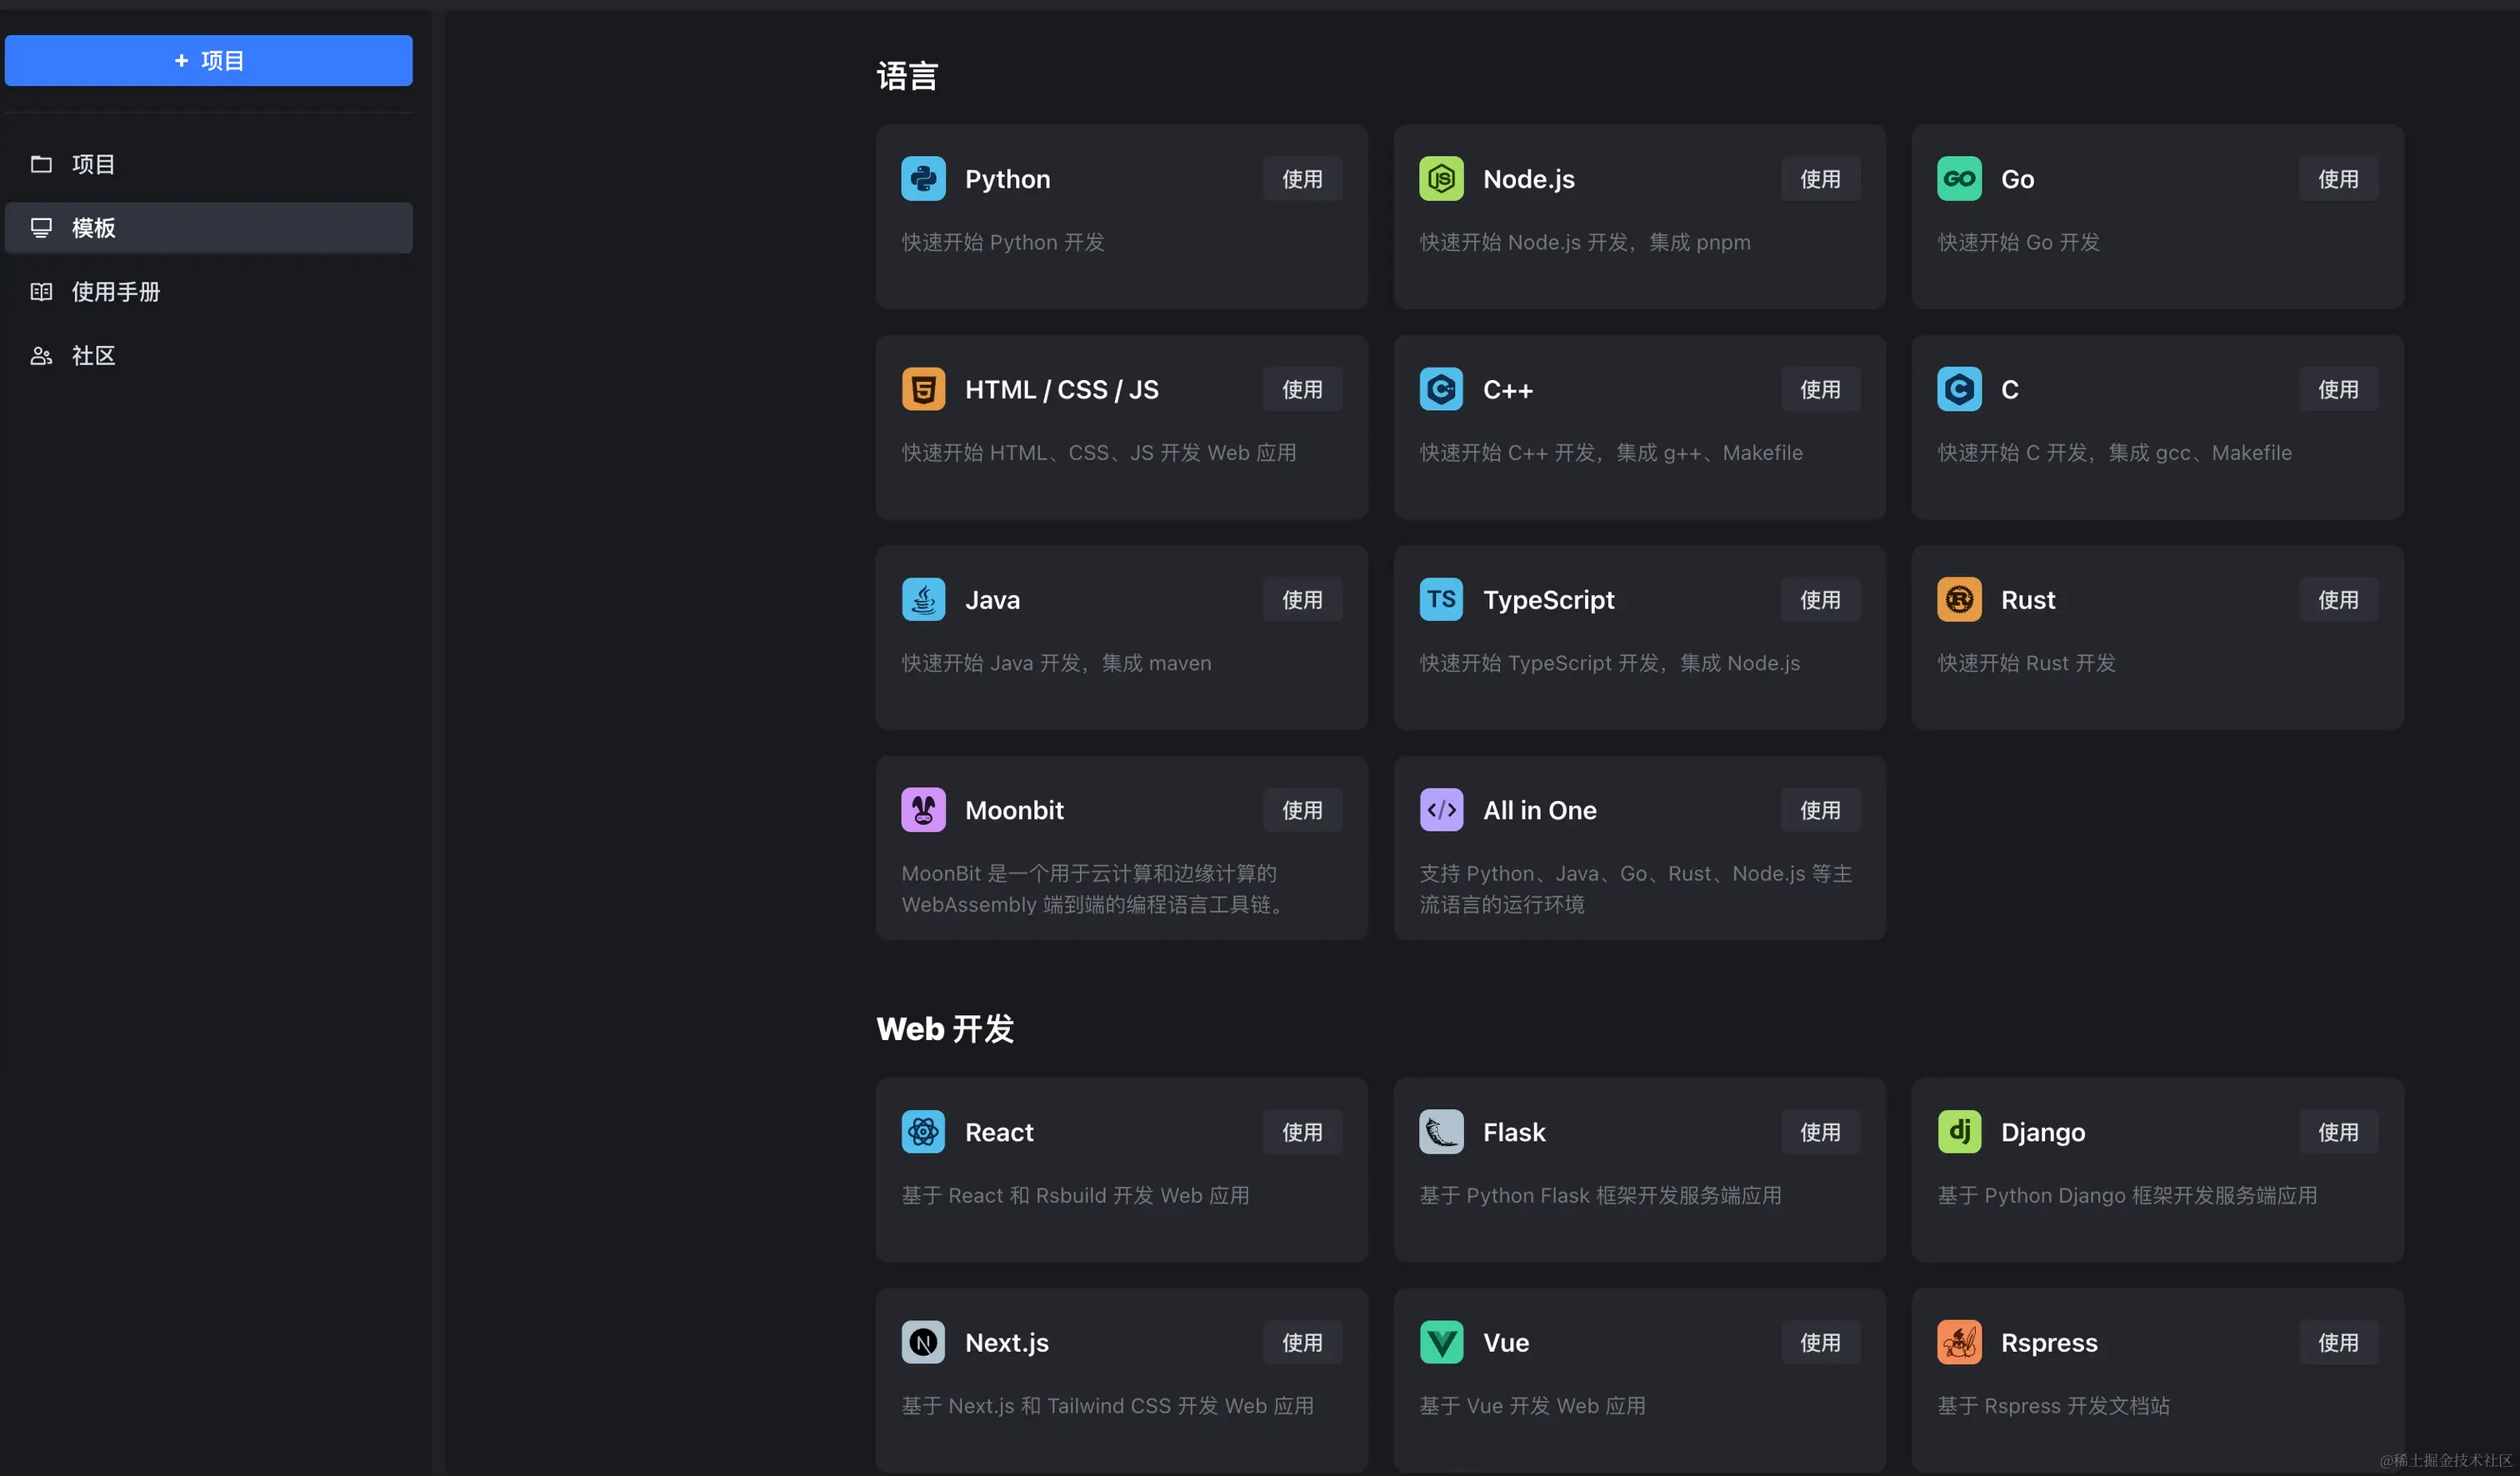Click the Flask logo icon
Screen dimensions: 2520x1476
pos(1441,1132)
